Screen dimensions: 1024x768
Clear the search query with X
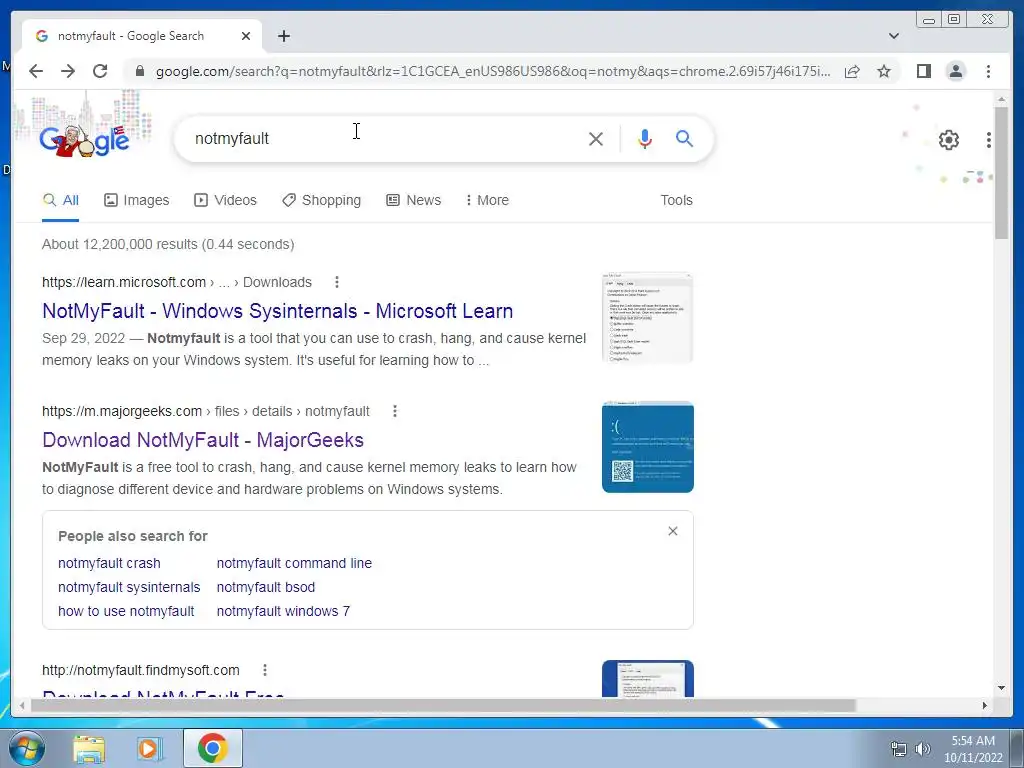click(x=596, y=138)
